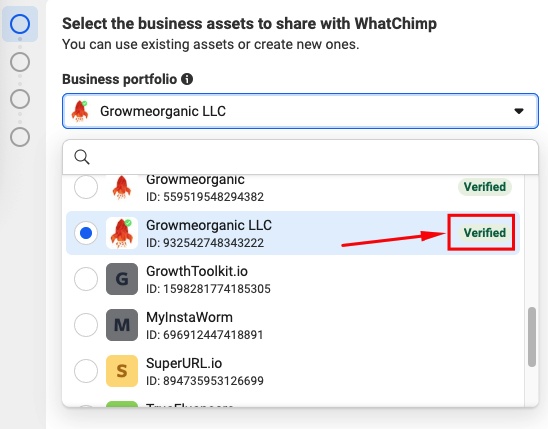This screenshot has height=429, width=548.
Task: Click the portfolio list scrollbar thumb
Action: 532,337
